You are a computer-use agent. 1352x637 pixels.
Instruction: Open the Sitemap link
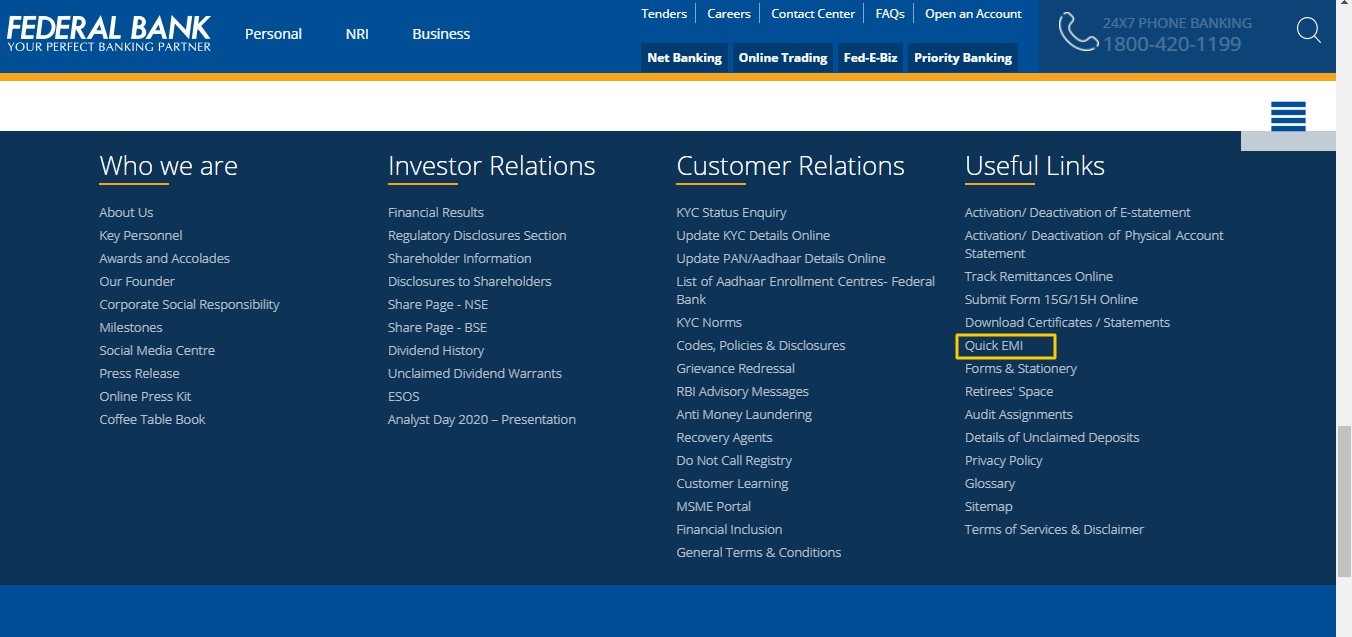pos(989,506)
